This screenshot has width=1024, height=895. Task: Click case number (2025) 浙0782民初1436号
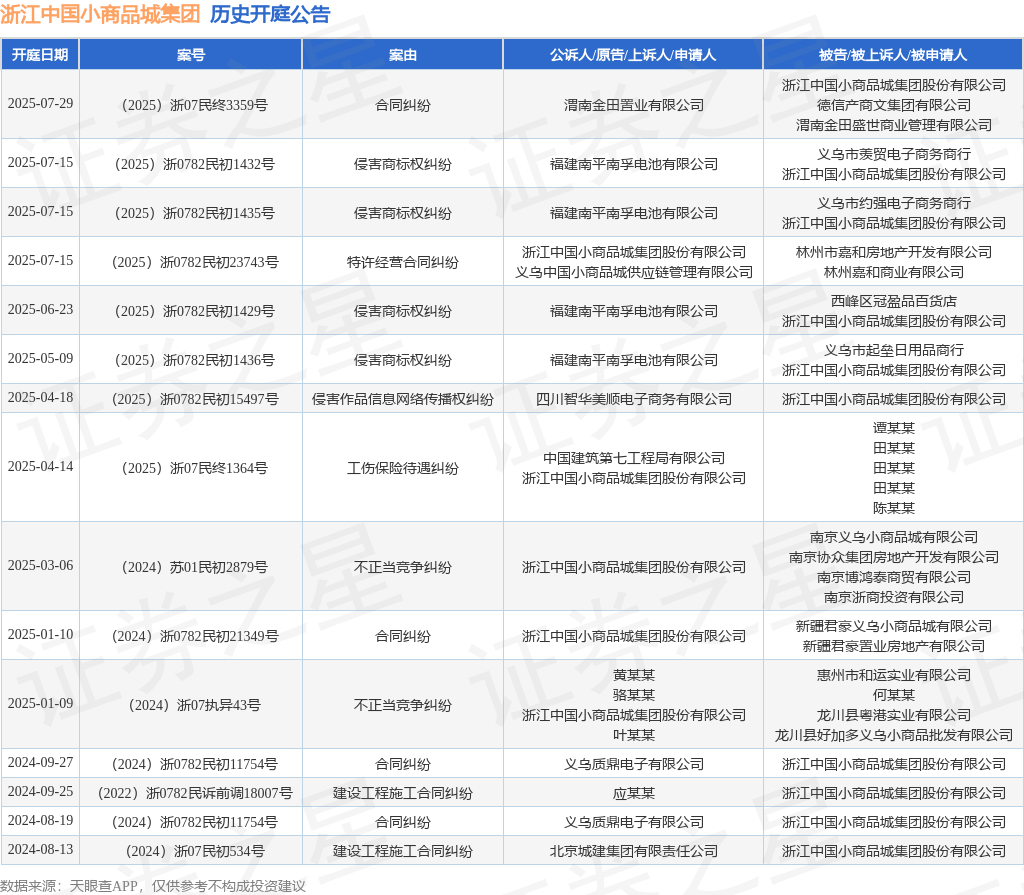click(195, 359)
